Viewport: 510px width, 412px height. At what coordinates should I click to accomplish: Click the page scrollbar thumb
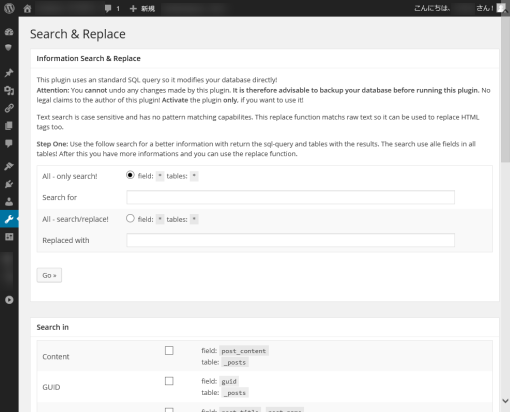505,88
